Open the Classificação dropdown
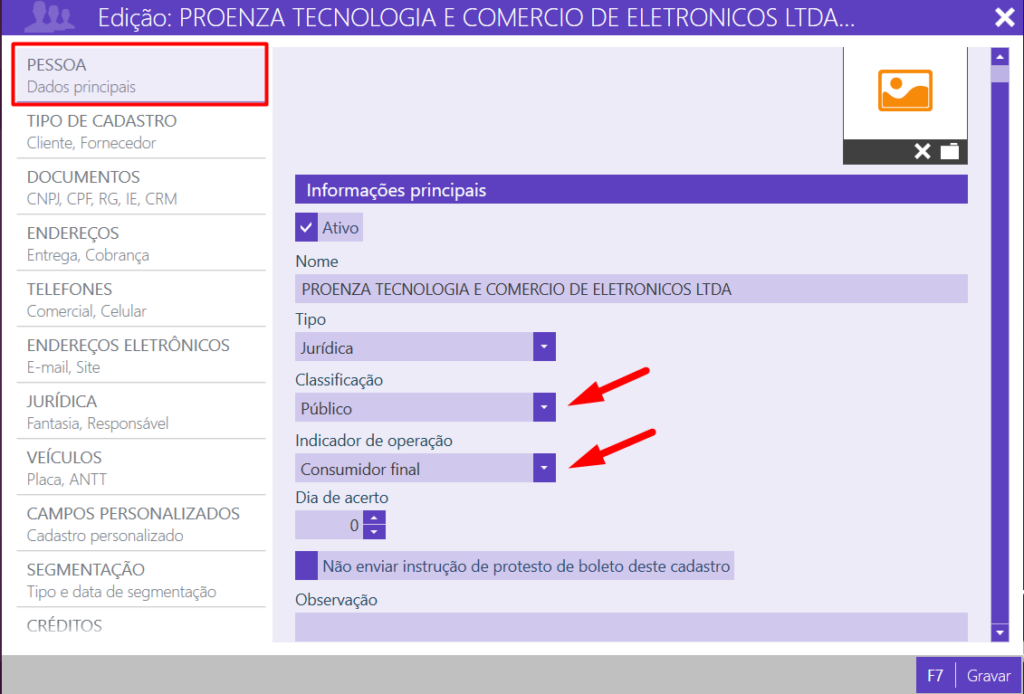The height and width of the screenshot is (694, 1024). pyautogui.click(x=543, y=407)
